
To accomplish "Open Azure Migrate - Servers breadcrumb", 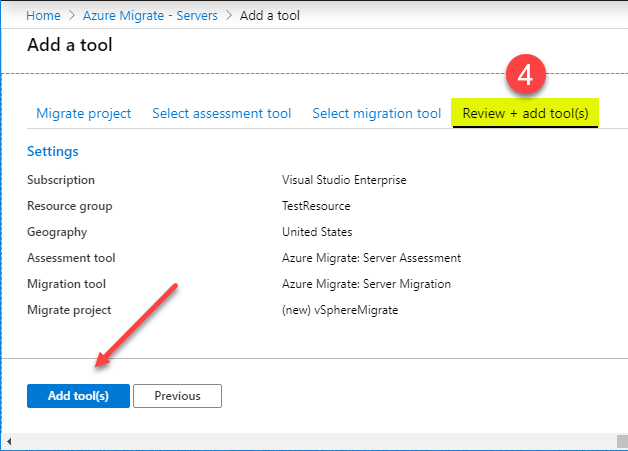I will pos(150,15).
